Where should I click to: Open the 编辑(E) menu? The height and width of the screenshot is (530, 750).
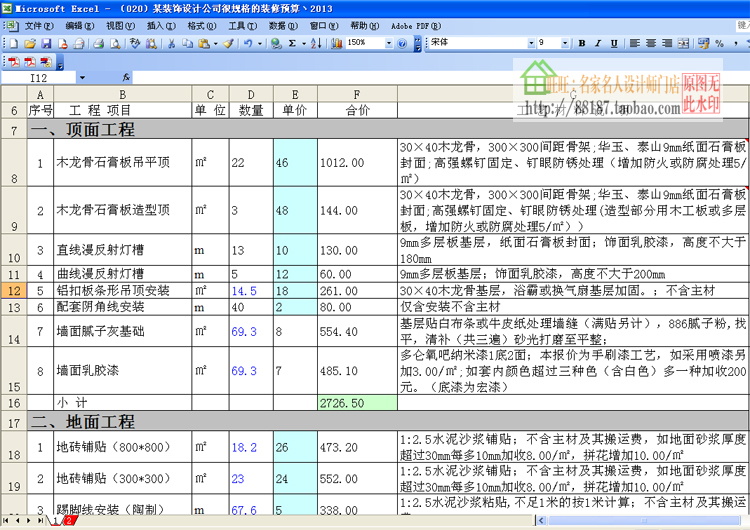pos(80,26)
